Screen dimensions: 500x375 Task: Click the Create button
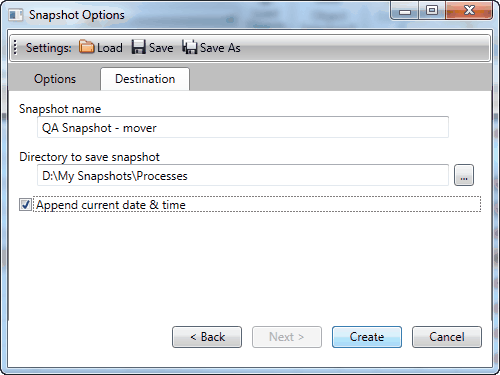click(x=367, y=337)
